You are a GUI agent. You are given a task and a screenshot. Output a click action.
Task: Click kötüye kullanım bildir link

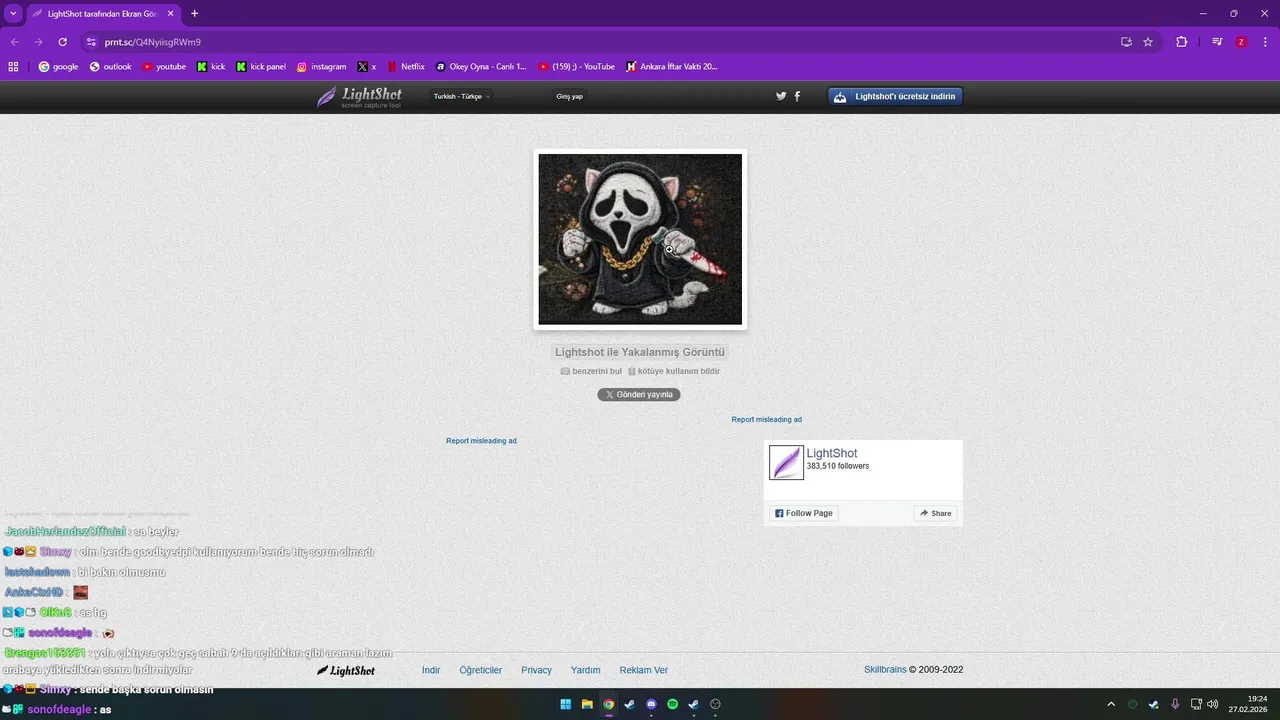[674, 371]
